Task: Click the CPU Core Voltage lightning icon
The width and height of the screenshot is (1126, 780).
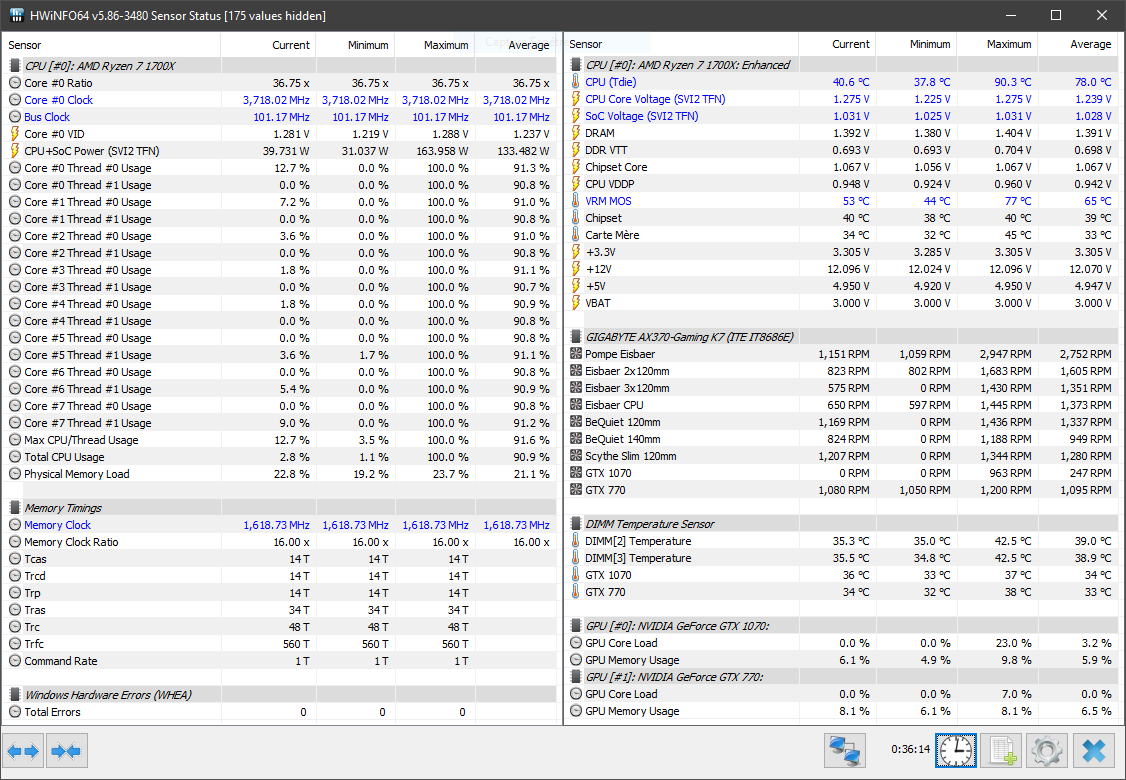Action: tap(576, 98)
